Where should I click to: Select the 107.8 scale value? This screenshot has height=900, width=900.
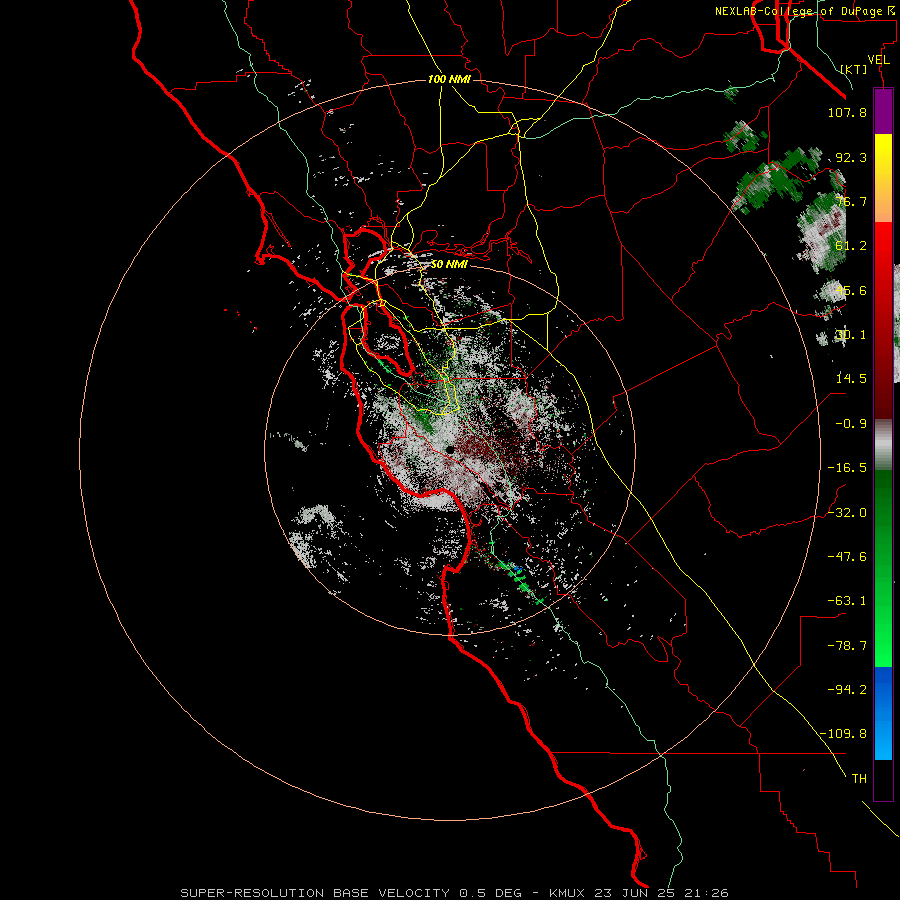tap(847, 112)
